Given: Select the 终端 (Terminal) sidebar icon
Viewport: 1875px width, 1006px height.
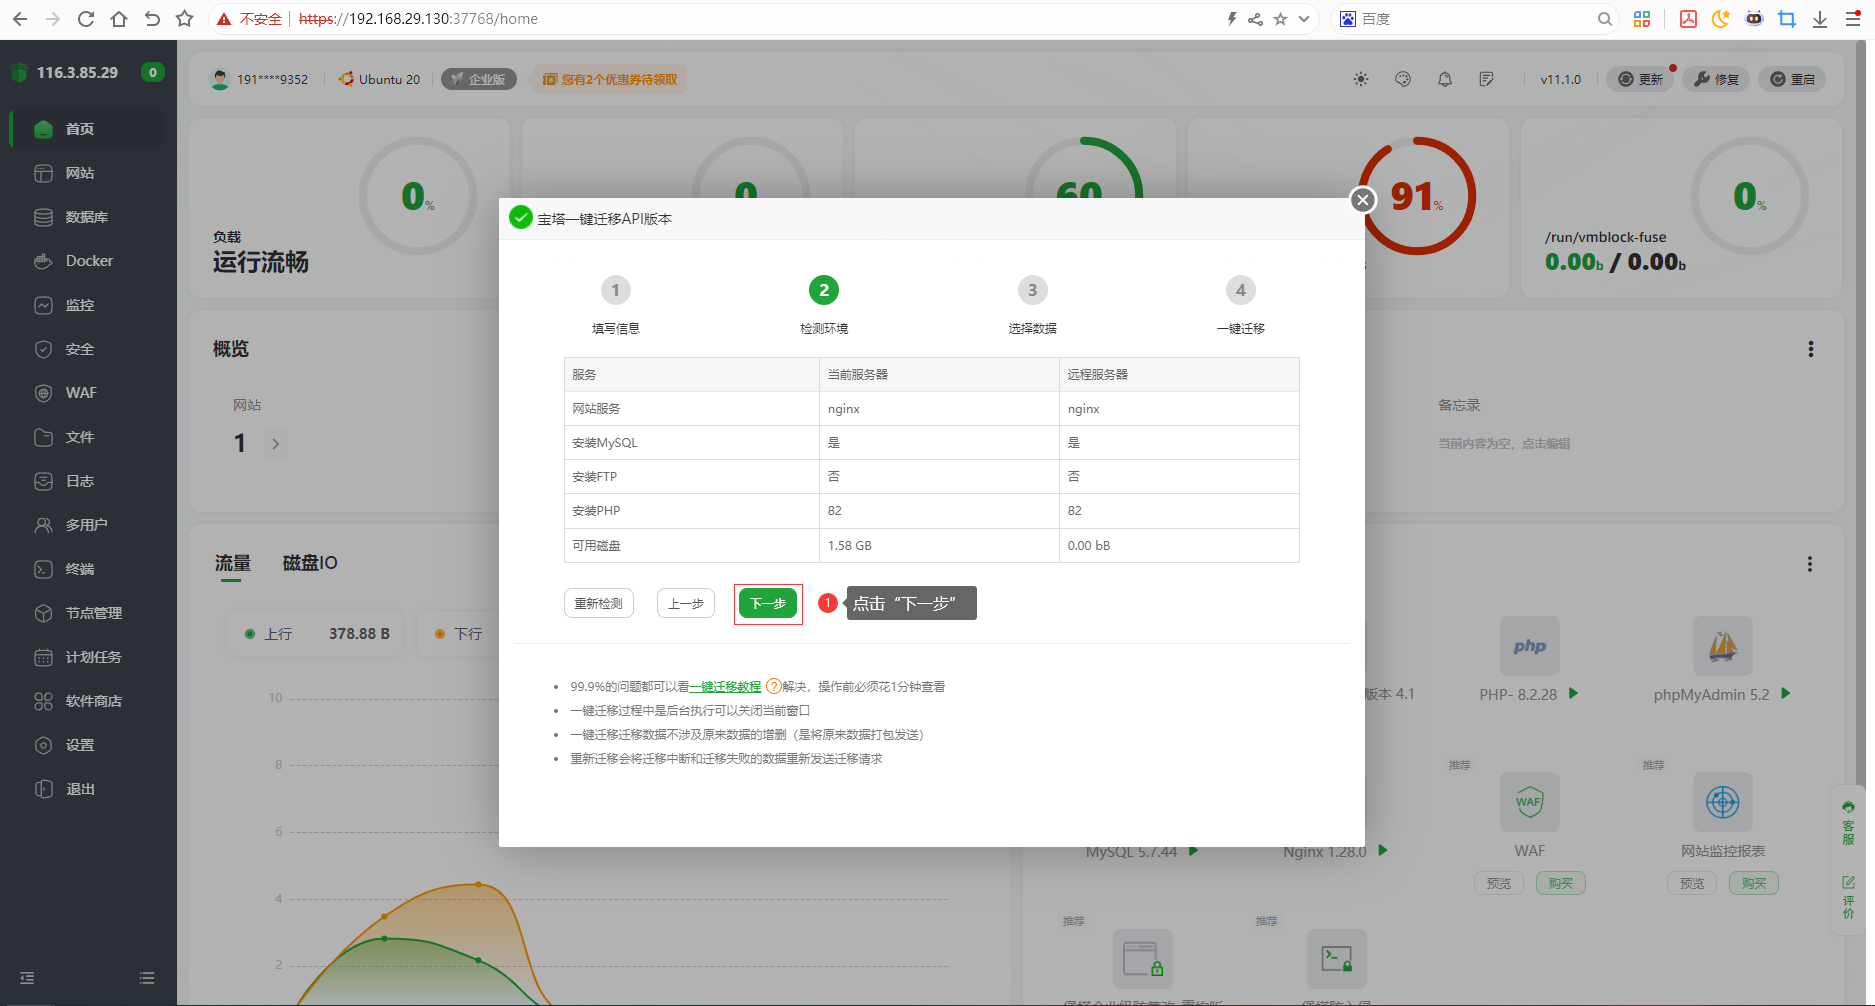Looking at the screenshot, I should (78, 568).
